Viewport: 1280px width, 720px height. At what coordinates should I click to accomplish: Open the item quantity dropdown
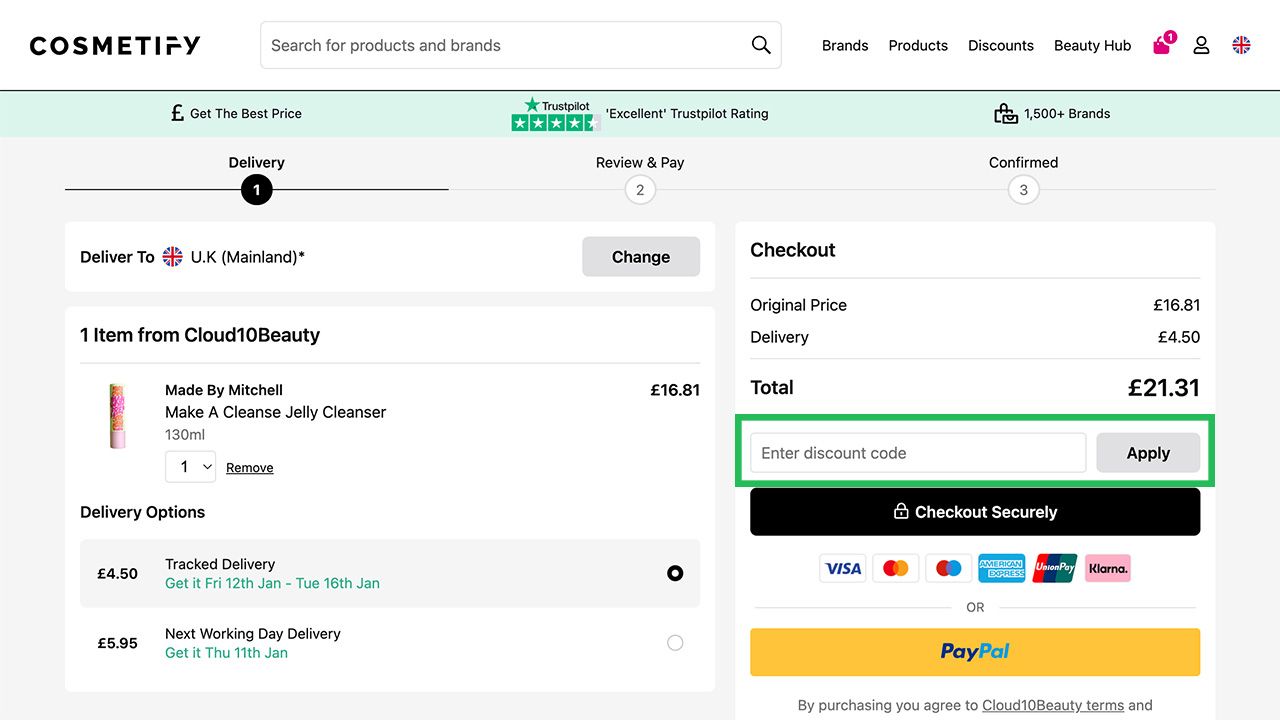[x=190, y=467]
